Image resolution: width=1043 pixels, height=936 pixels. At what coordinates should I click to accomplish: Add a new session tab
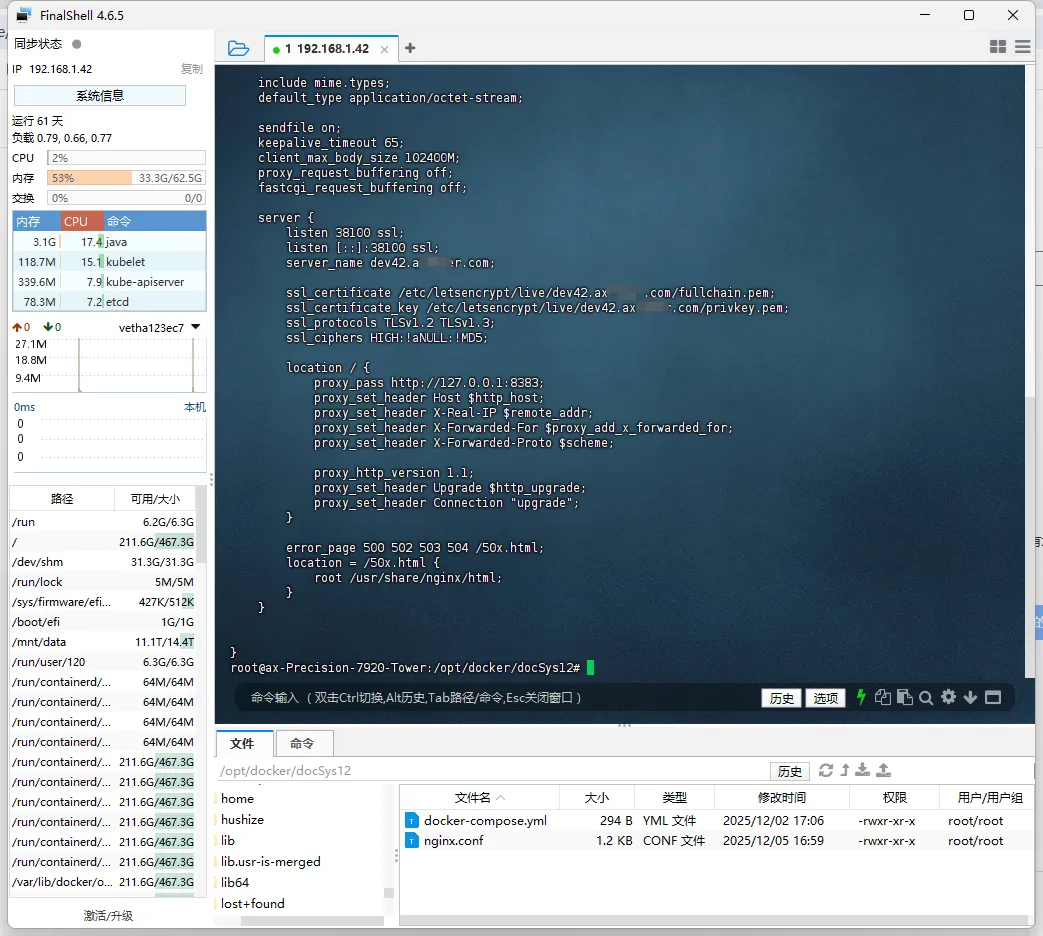[x=410, y=48]
